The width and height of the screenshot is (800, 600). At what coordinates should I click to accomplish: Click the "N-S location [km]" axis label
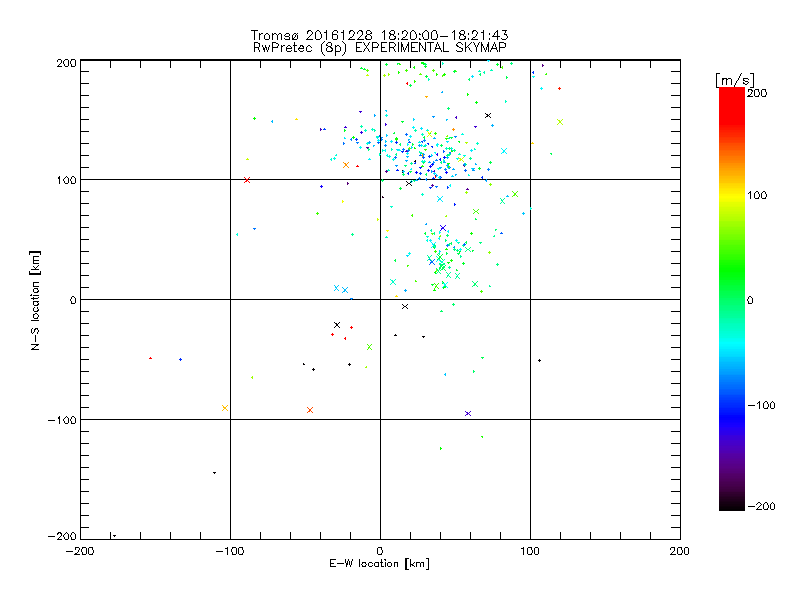coord(35,301)
